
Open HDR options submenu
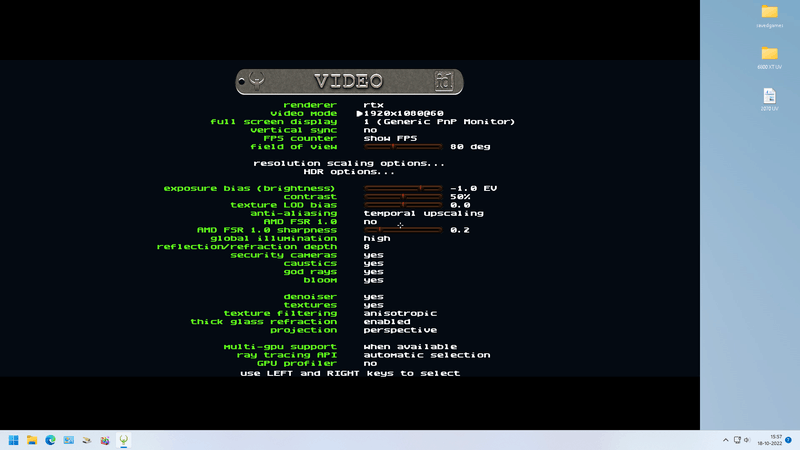[x=349, y=171]
